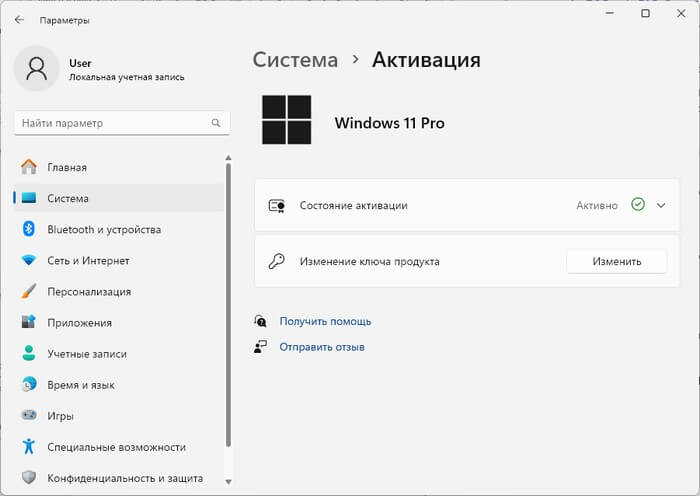
Task: Open the Отправить отзыв link
Action: tap(322, 347)
